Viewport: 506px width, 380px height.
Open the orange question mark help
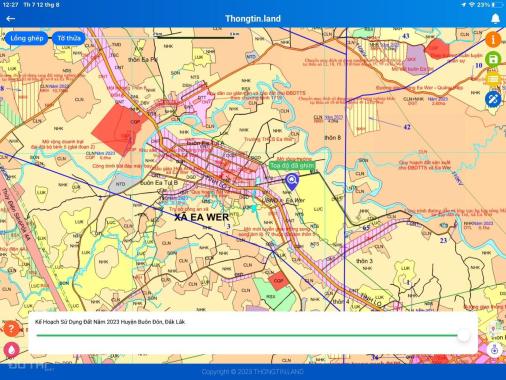click(x=11, y=329)
